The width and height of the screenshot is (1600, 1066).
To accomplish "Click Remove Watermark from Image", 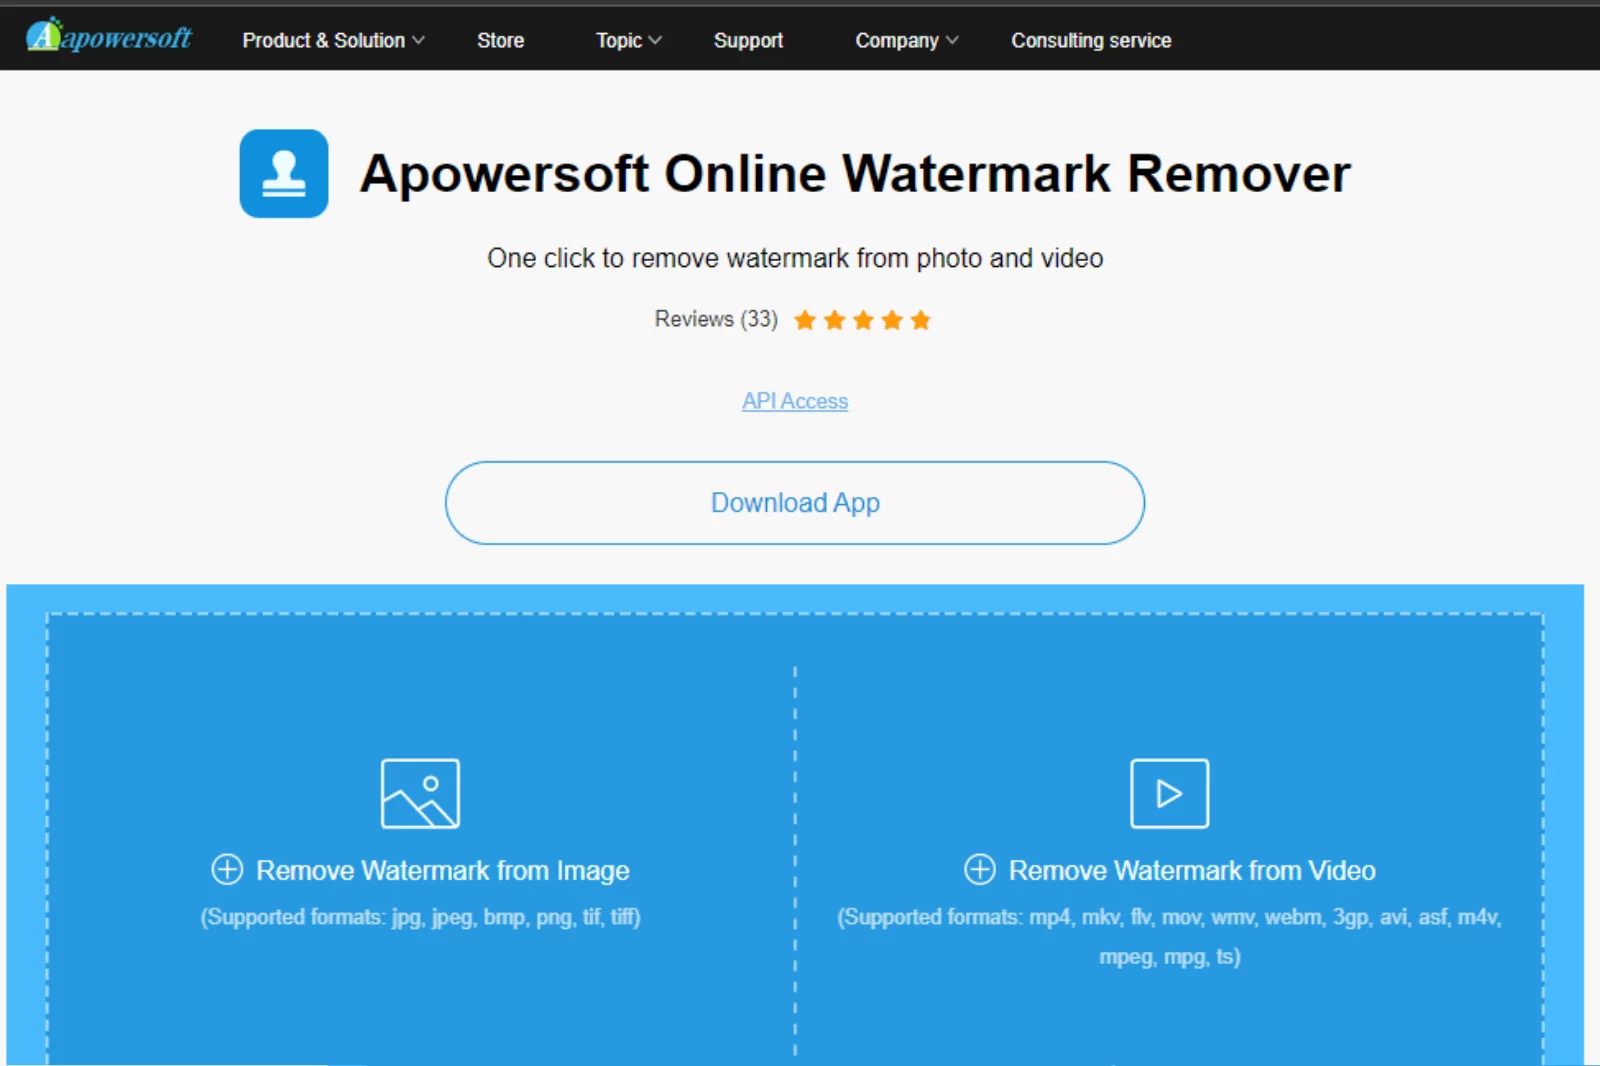I will (443, 870).
